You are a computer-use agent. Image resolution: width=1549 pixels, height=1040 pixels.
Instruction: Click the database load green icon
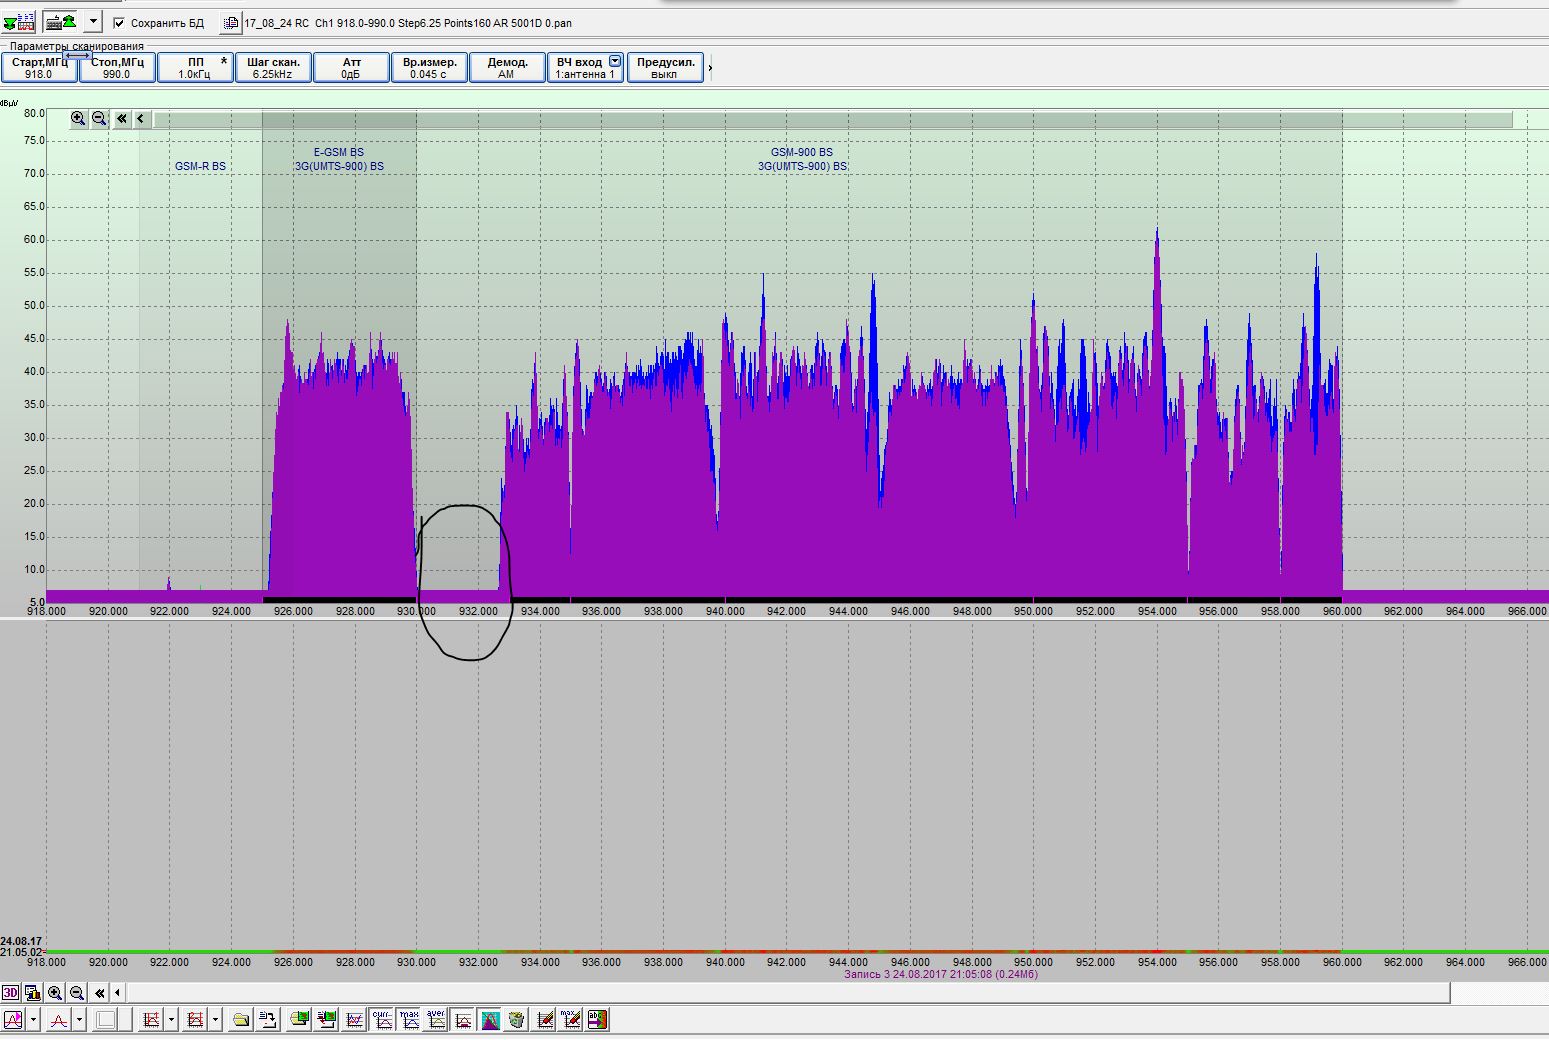point(300,1020)
